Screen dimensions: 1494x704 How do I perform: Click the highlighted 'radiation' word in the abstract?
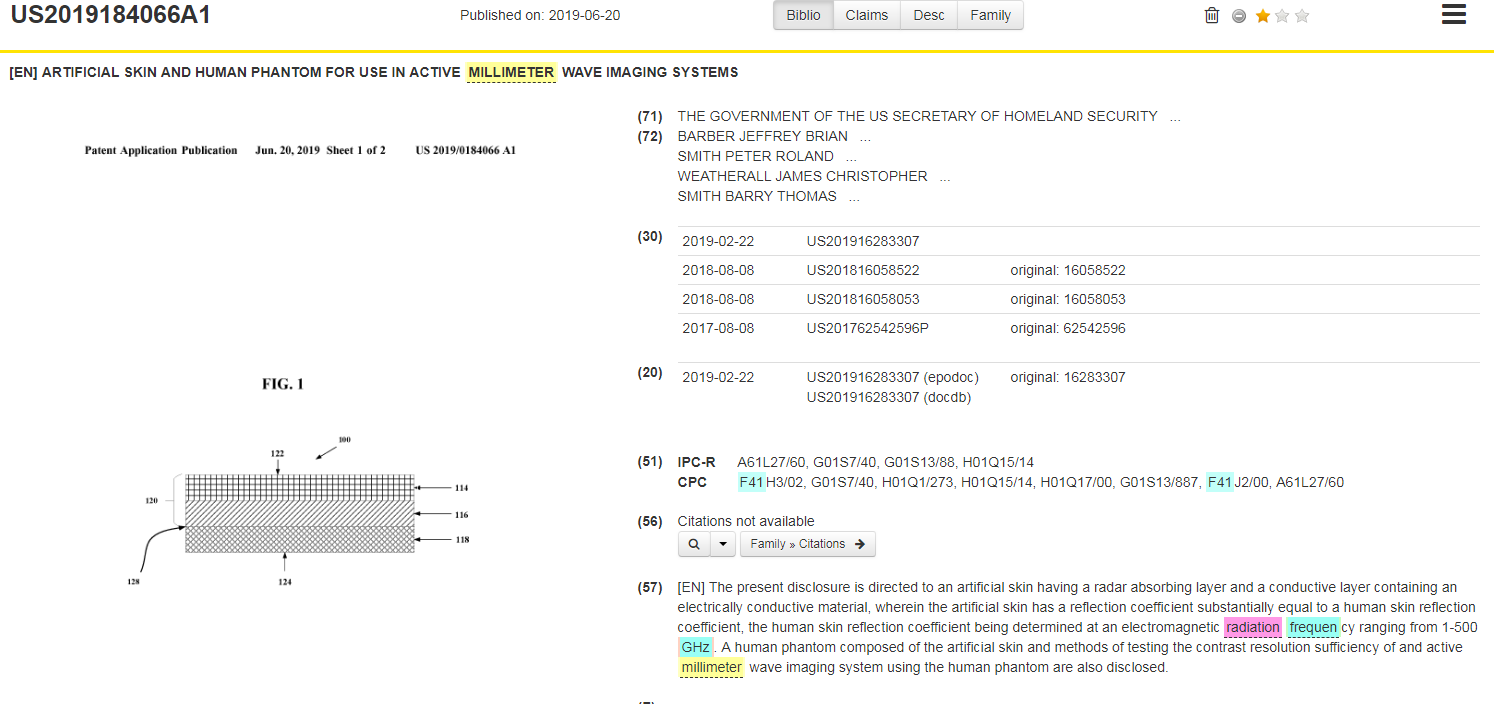1253,627
